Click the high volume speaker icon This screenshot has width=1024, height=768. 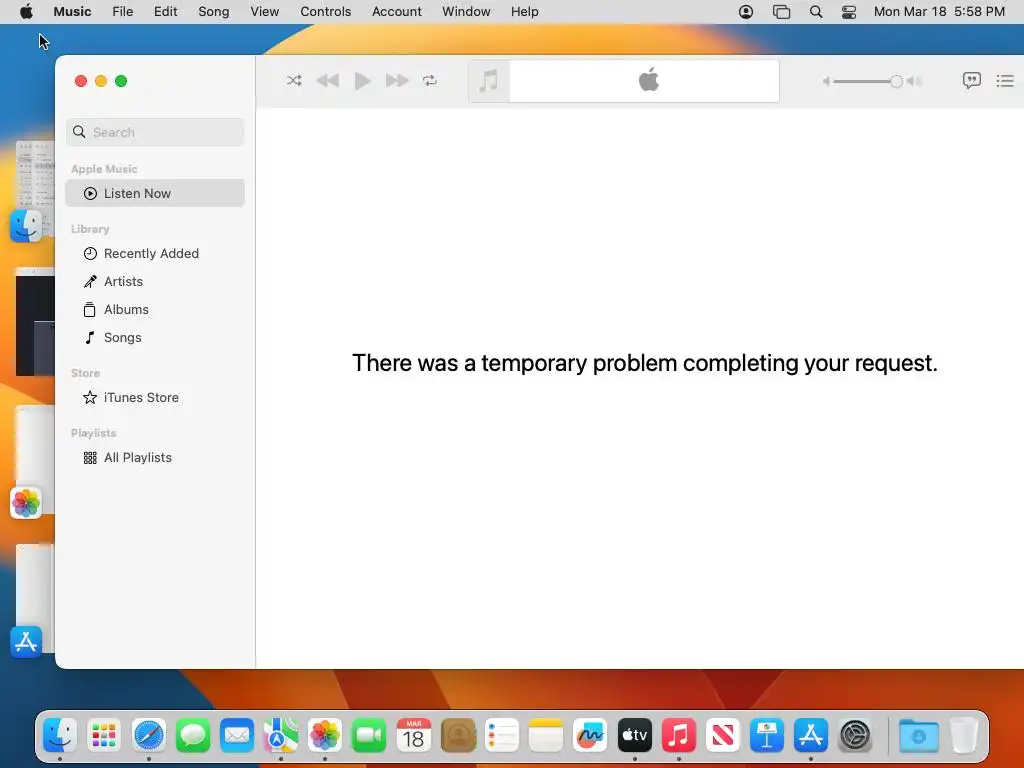(914, 82)
